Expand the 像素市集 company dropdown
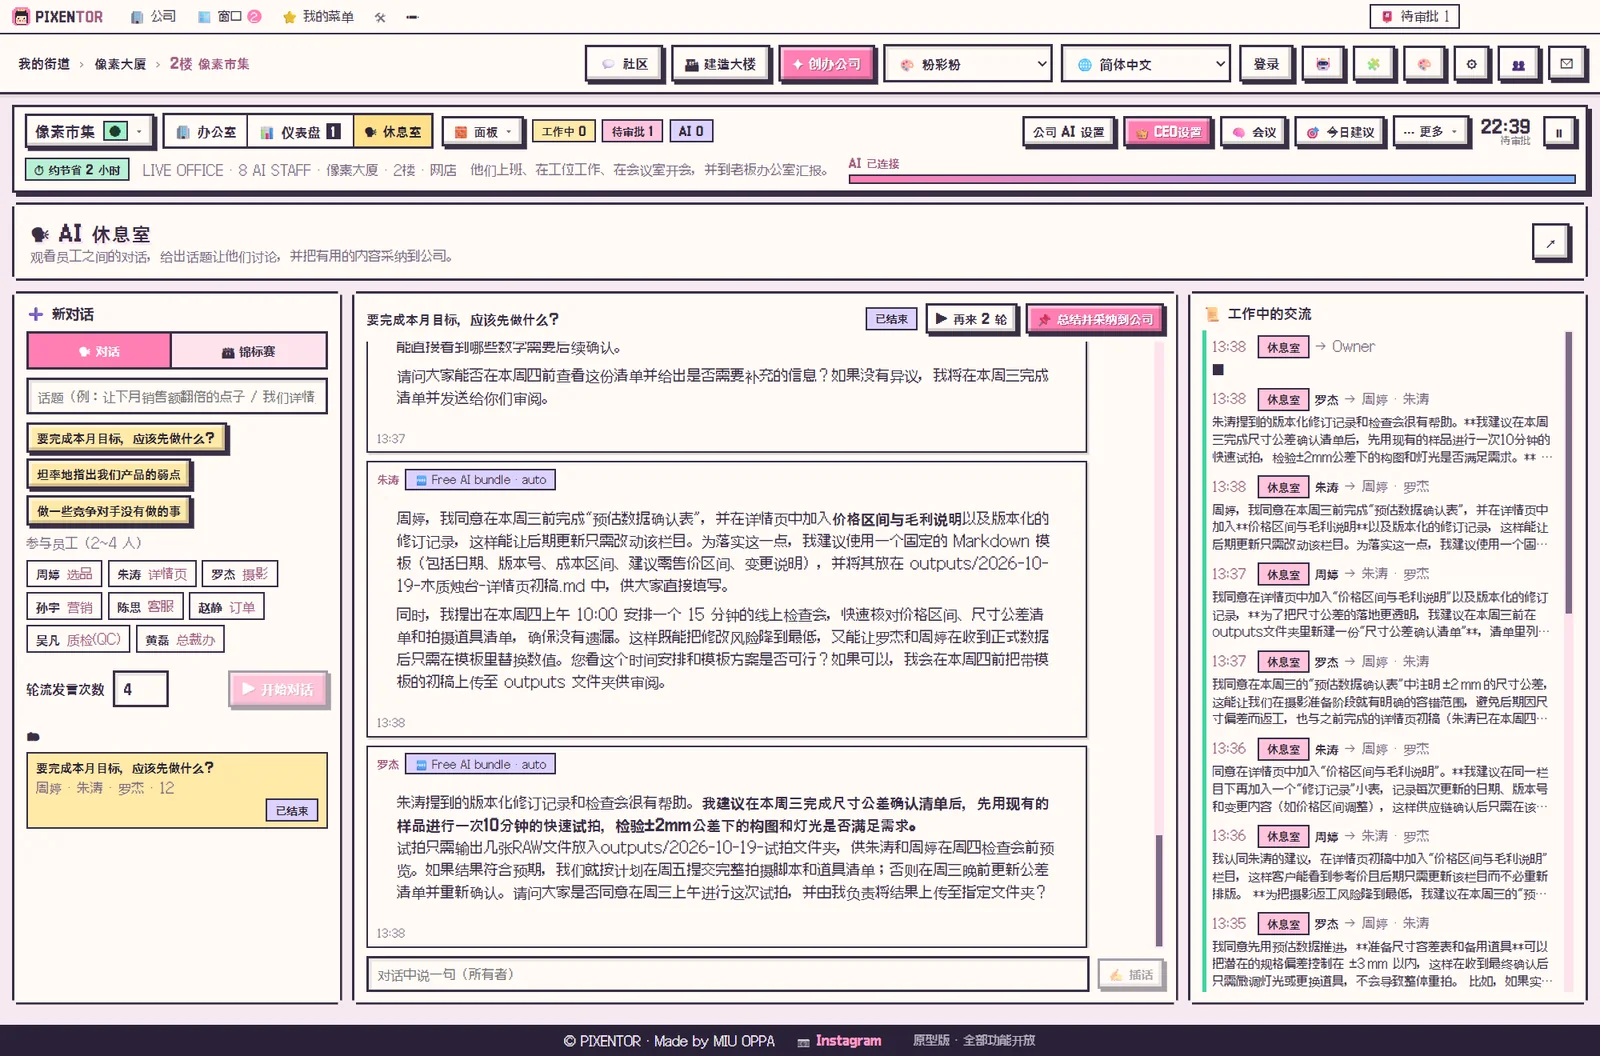Viewport: 1600px width, 1056px height. coord(90,131)
